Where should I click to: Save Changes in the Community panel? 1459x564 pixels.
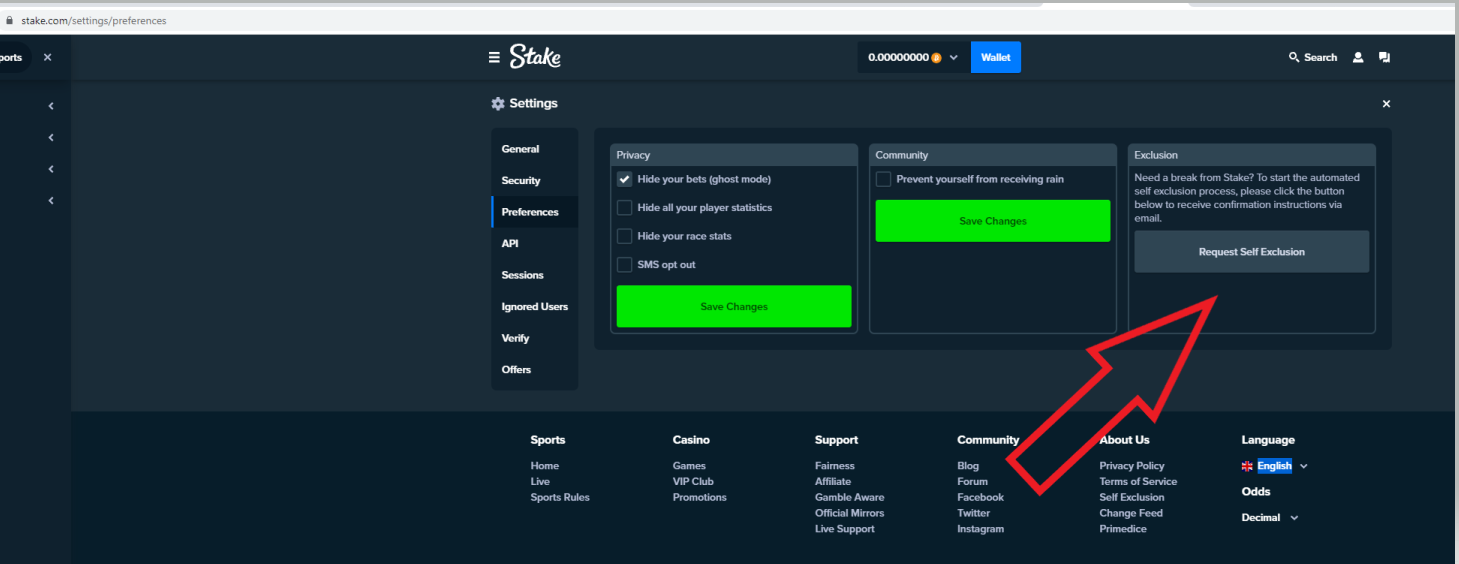(x=993, y=221)
